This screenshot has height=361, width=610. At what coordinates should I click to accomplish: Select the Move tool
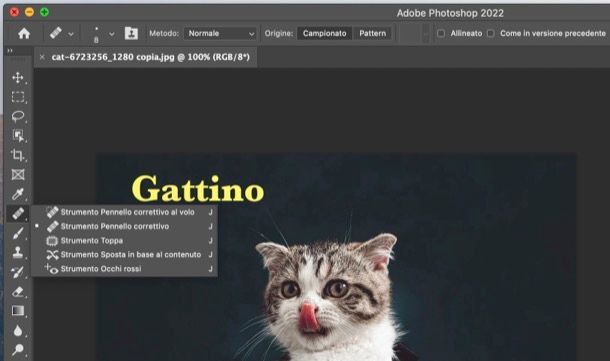pyautogui.click(x=18, y=77)
